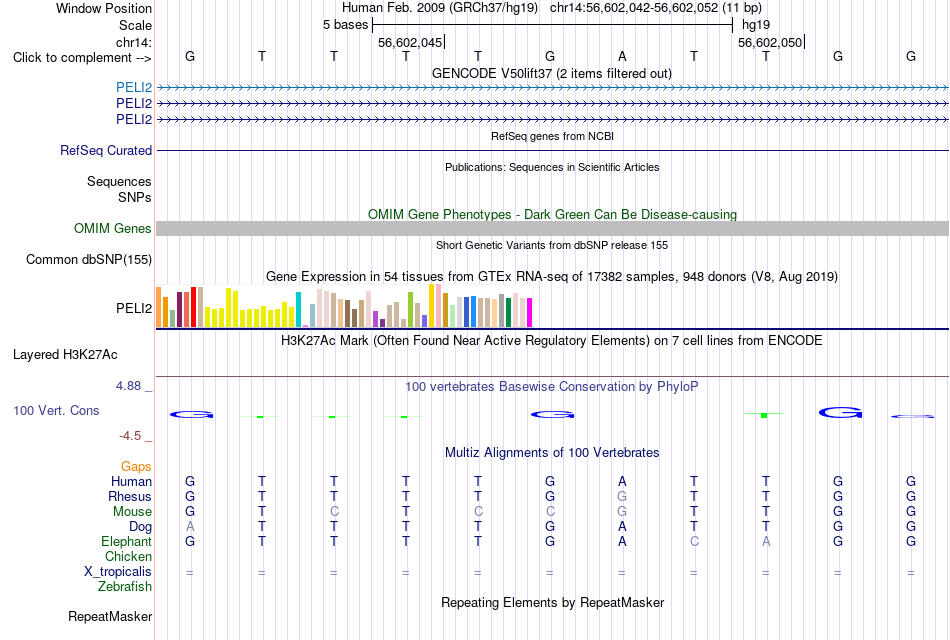Click the '5 bases' scale text
The image size is (950, 640).
(x=345, y=25)
